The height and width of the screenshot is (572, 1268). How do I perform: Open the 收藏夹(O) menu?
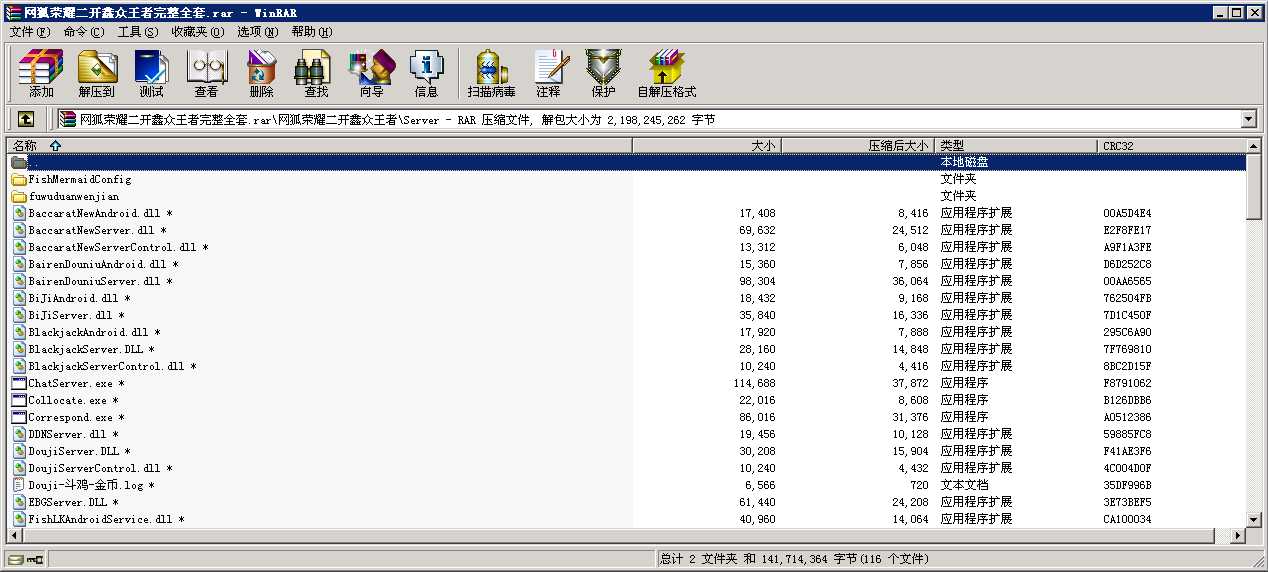(x=198, y=32)
